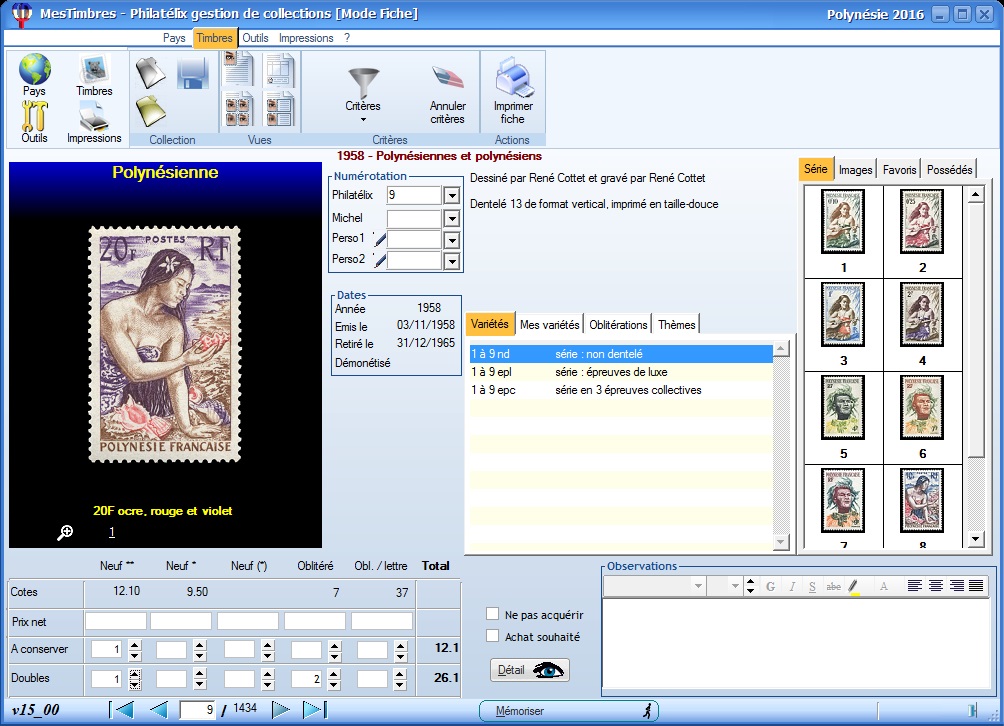Justify observations text
This screenshot has width=1004, height=726.
coord(976,586)
